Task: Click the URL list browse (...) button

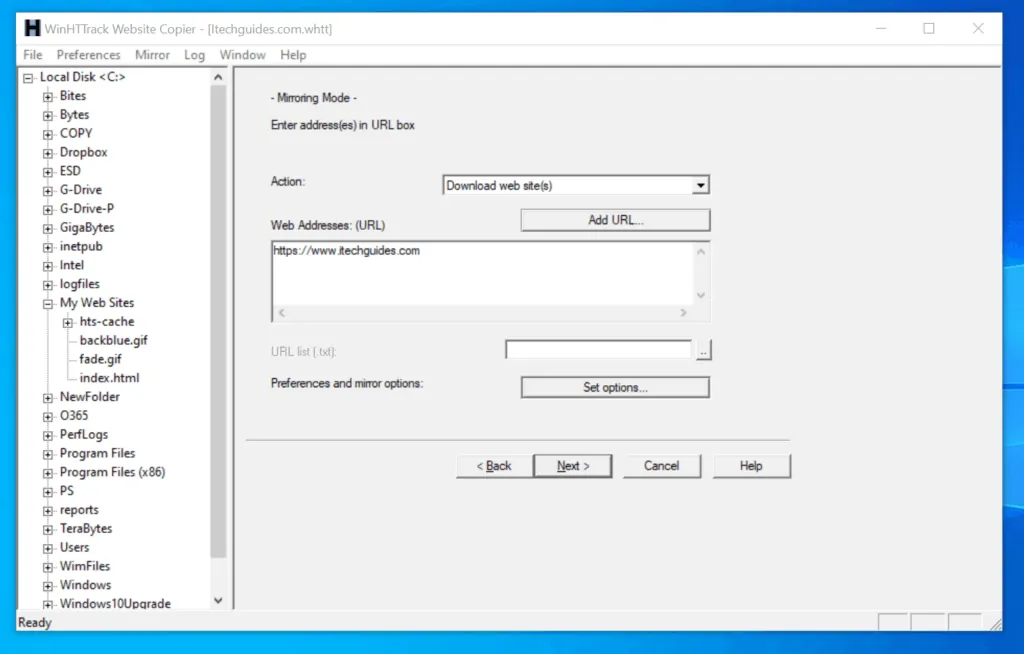Action: tap(703, 351)
